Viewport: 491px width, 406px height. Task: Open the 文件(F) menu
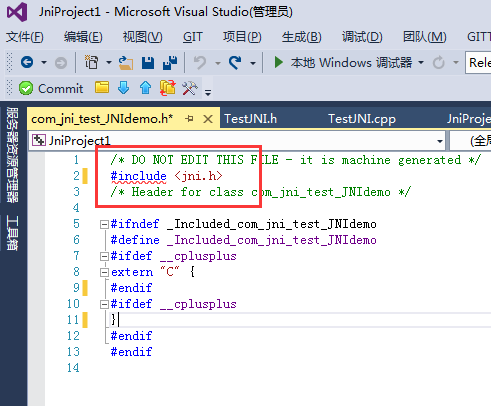[x=25, y=37]
